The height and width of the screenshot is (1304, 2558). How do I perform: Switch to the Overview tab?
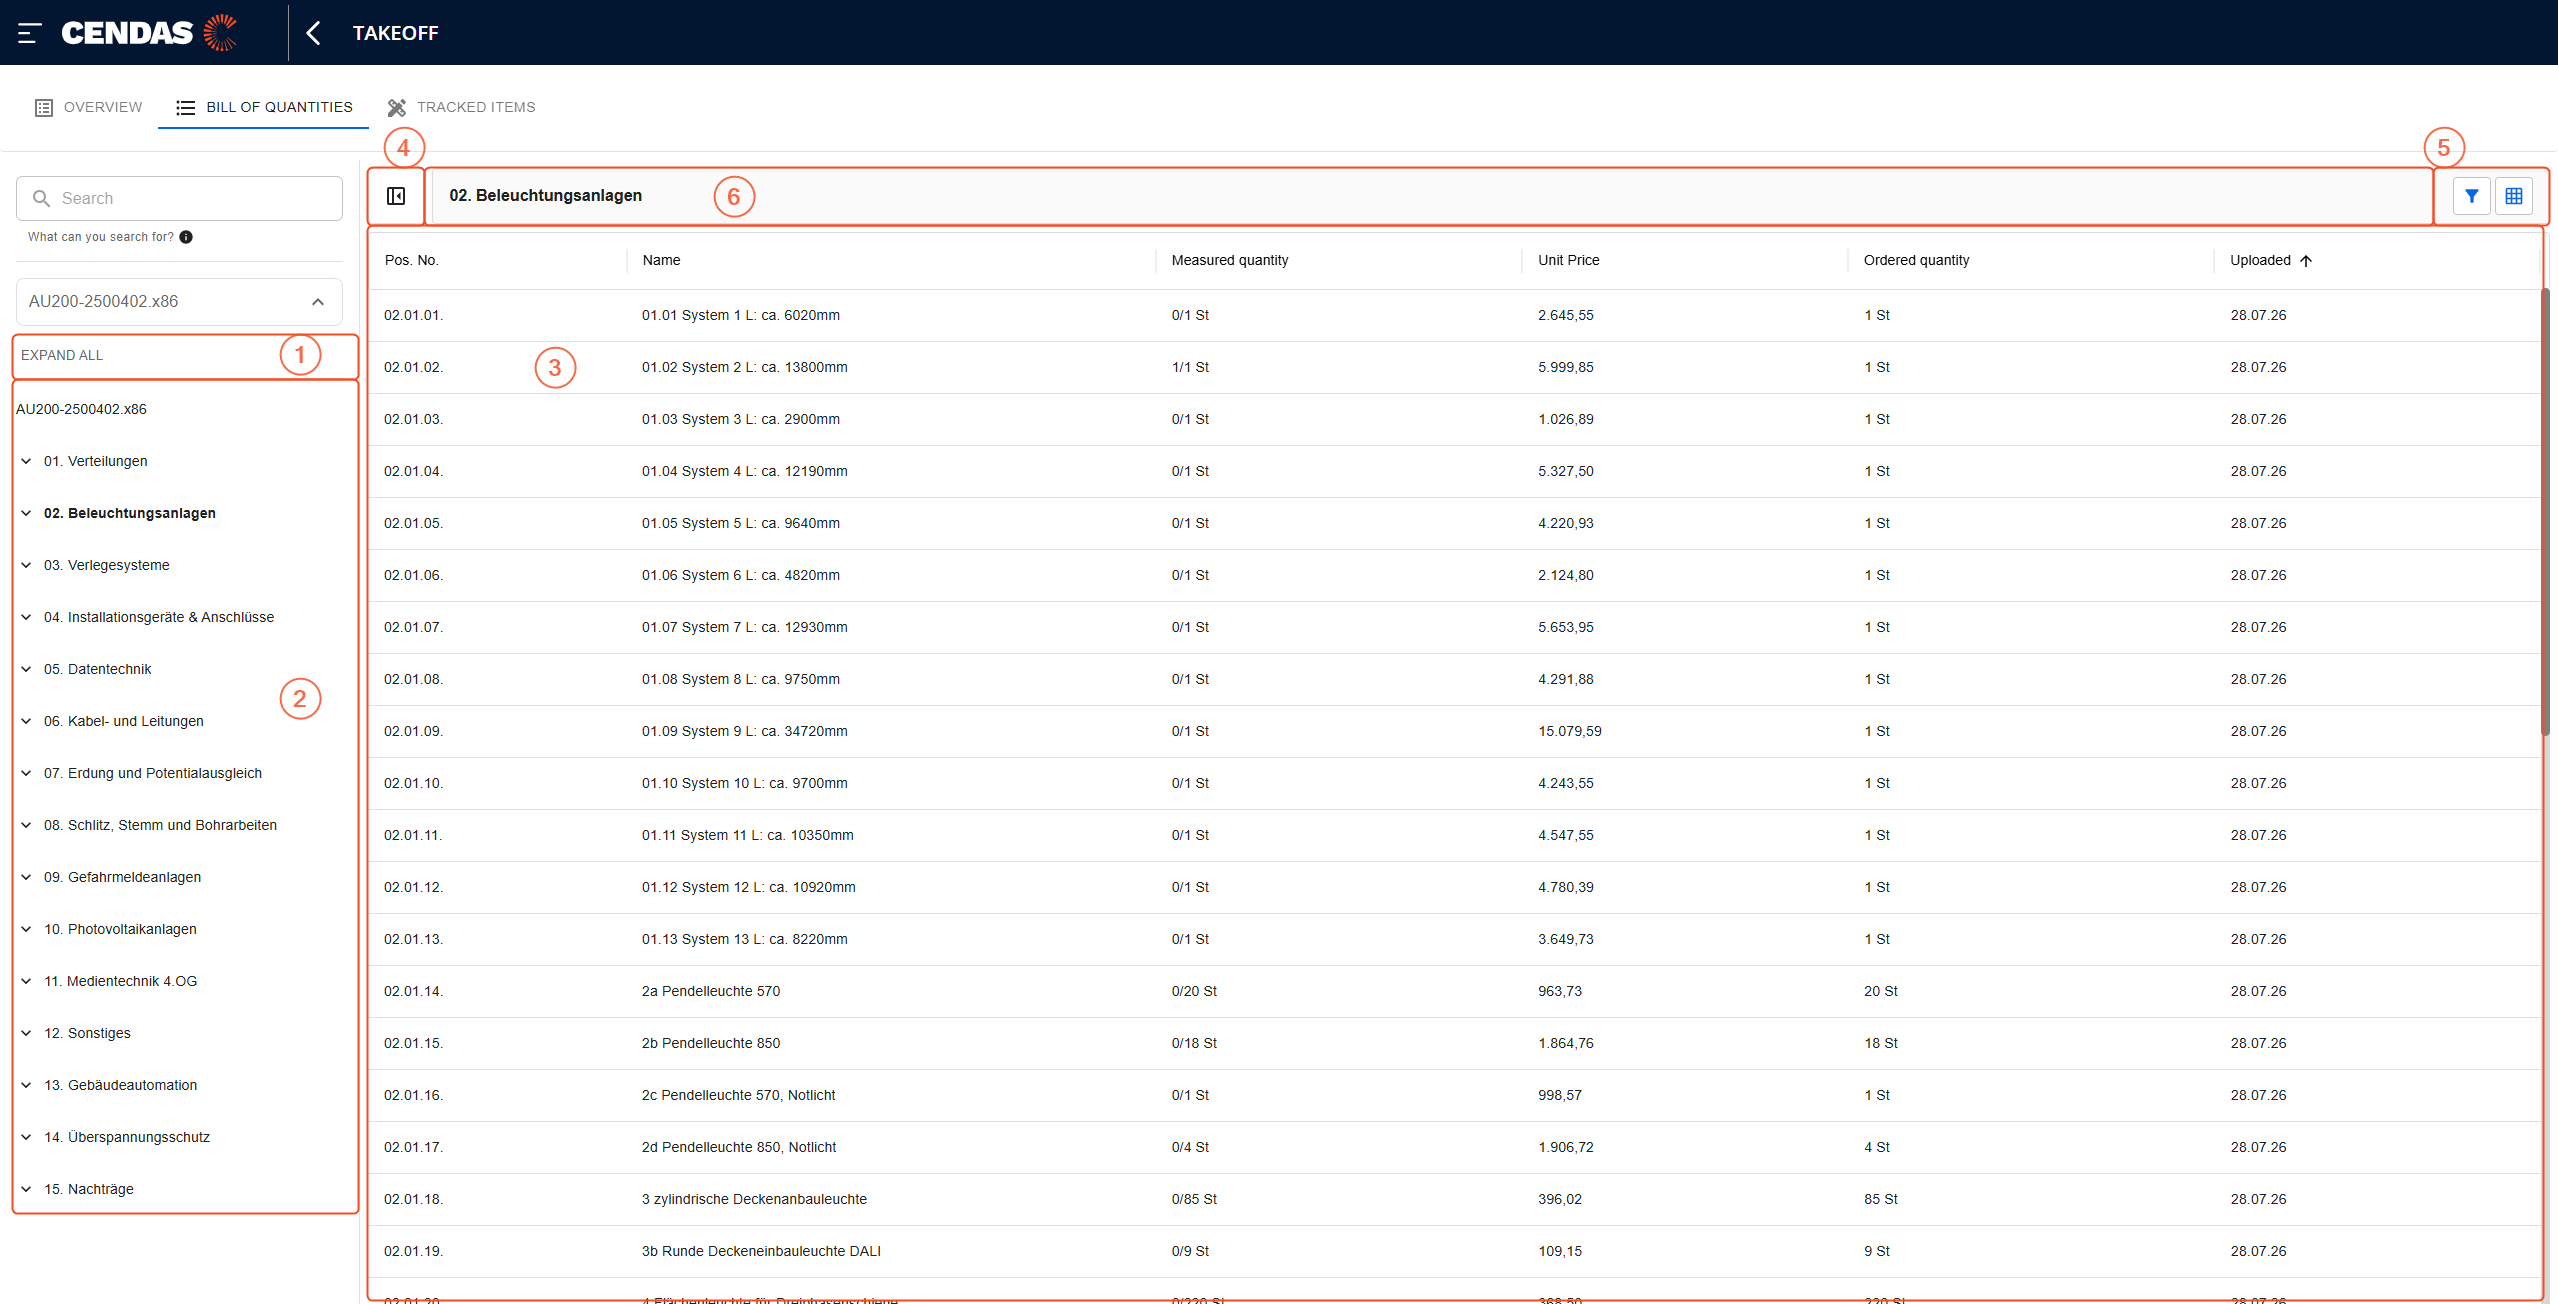click(88, 107)
